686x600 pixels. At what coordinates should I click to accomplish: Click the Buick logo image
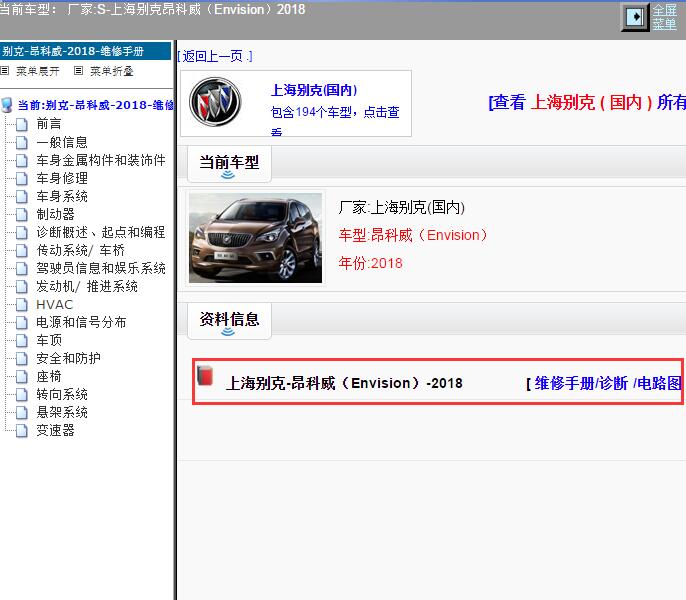[215, 102]
